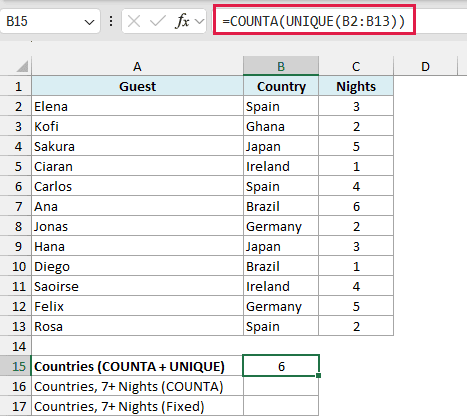The image size is (467, 416).
Task: Select the cell containing Hana
Action: coord(137,246)
